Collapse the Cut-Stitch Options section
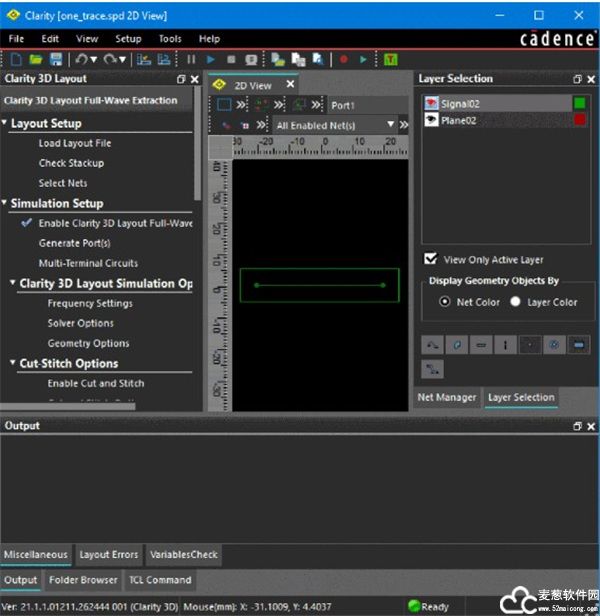This screenshot has width=600, height=616. 13,364
